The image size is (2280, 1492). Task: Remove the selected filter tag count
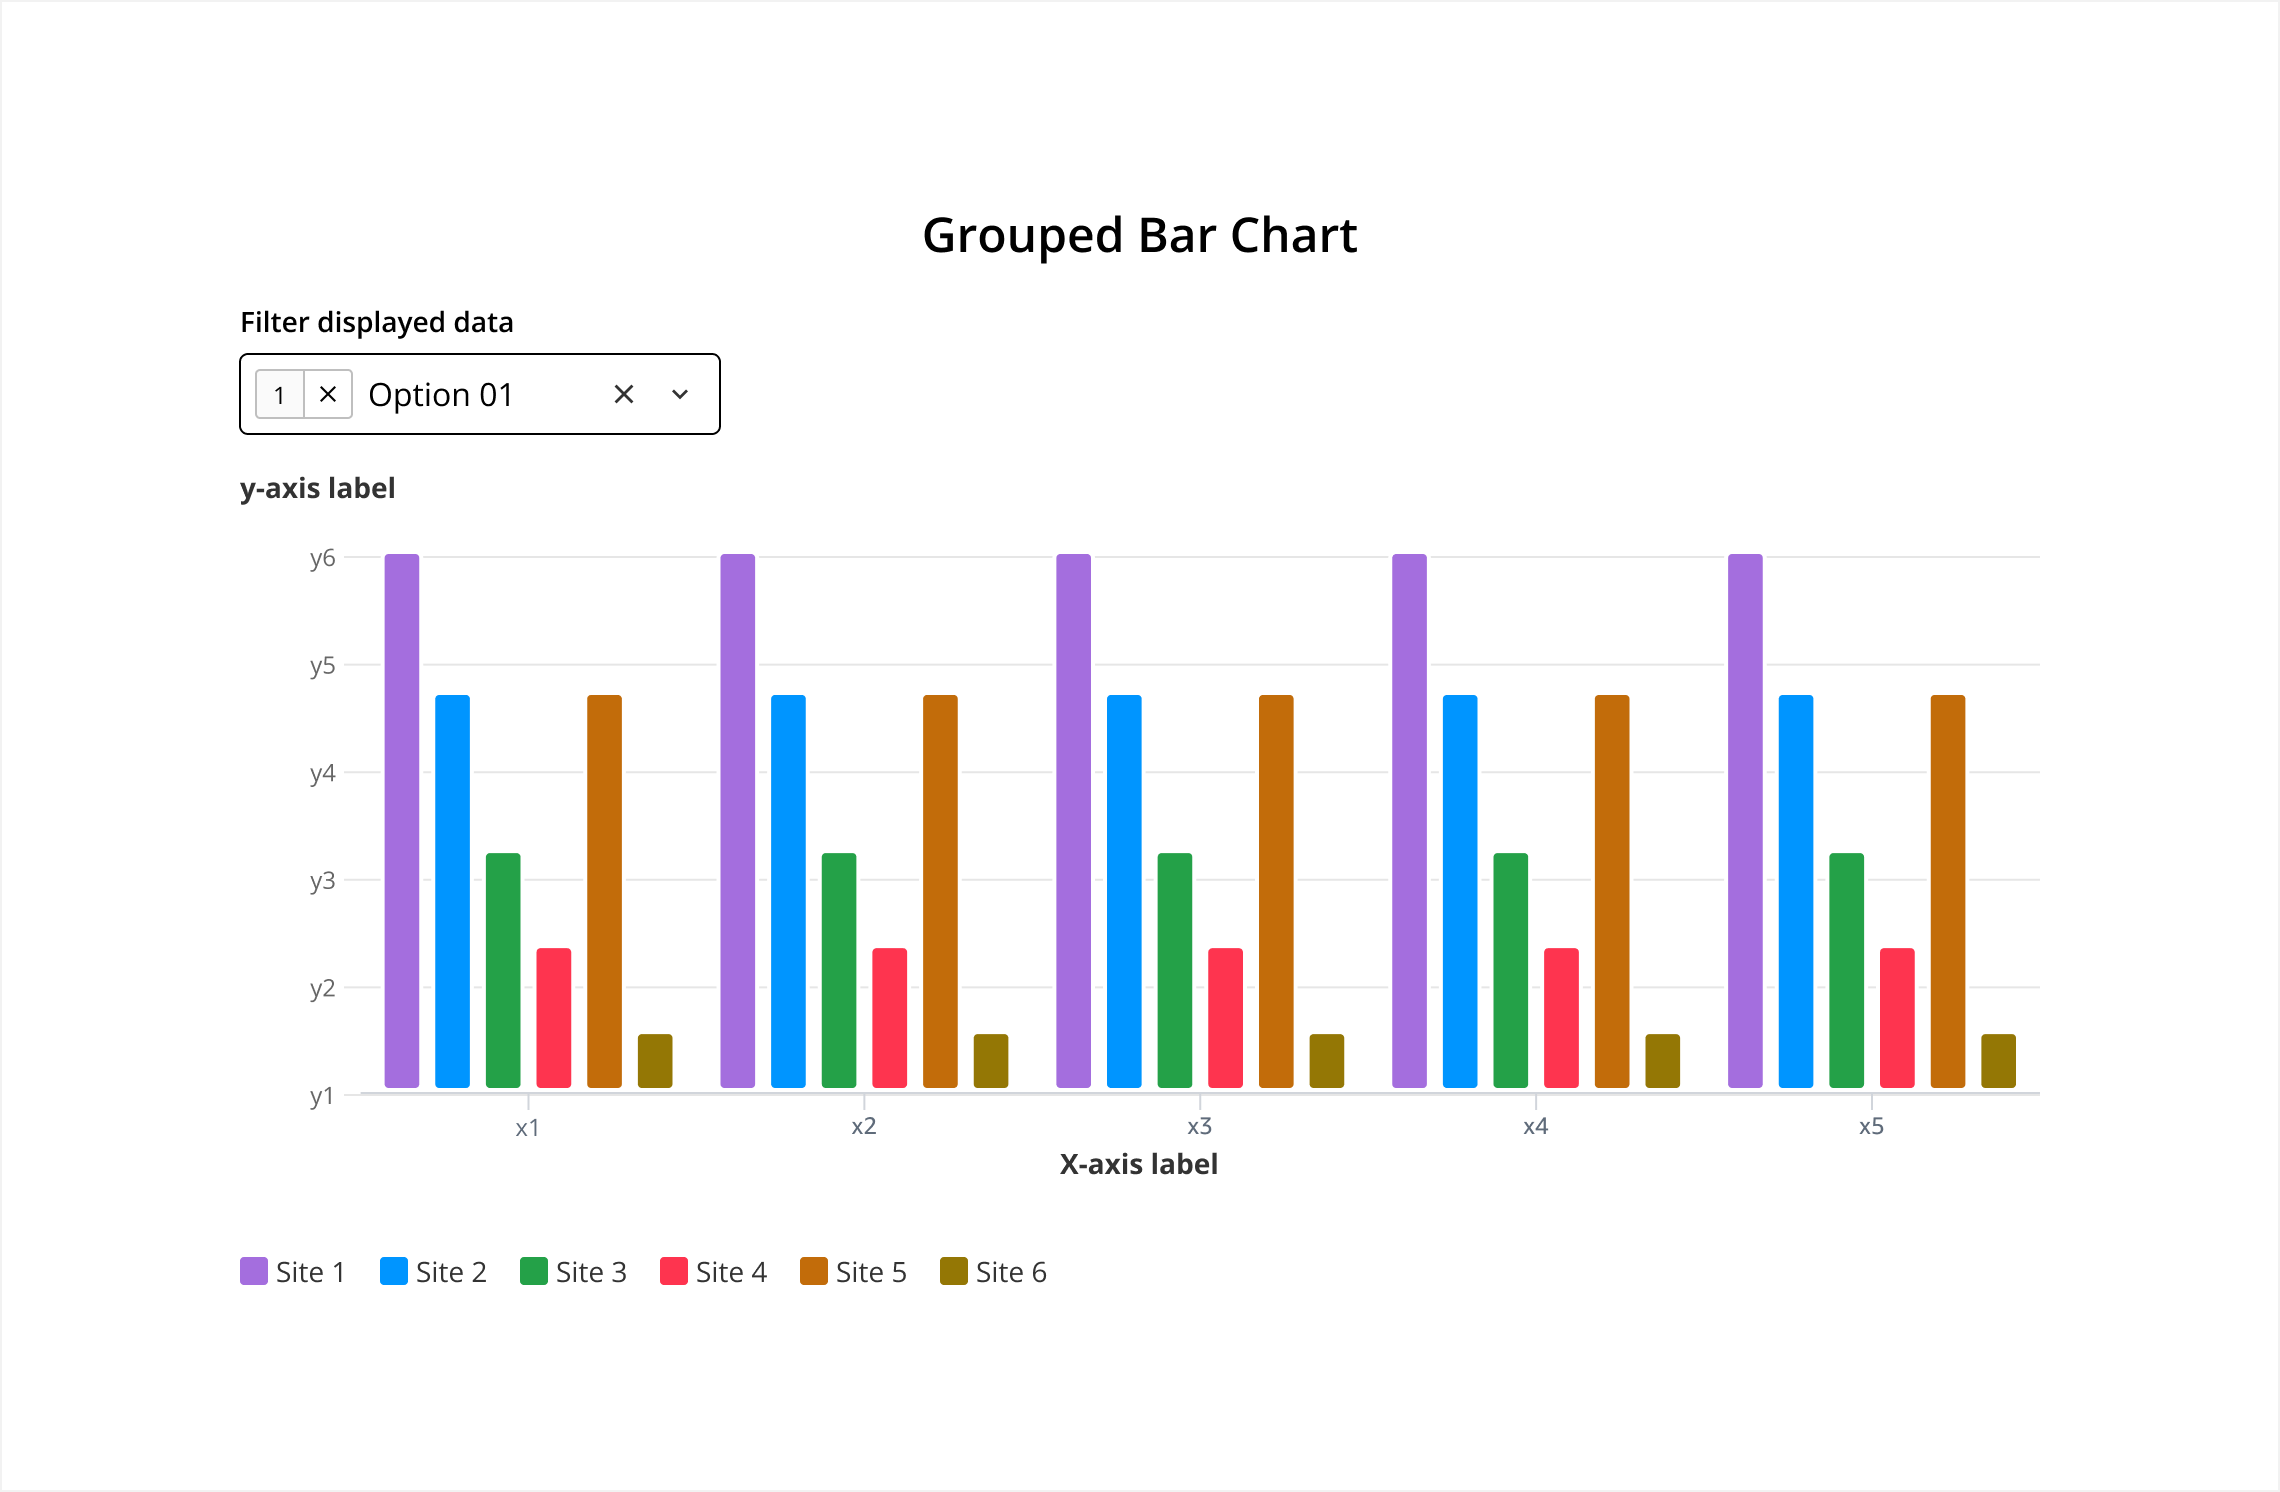pos(328,394)
